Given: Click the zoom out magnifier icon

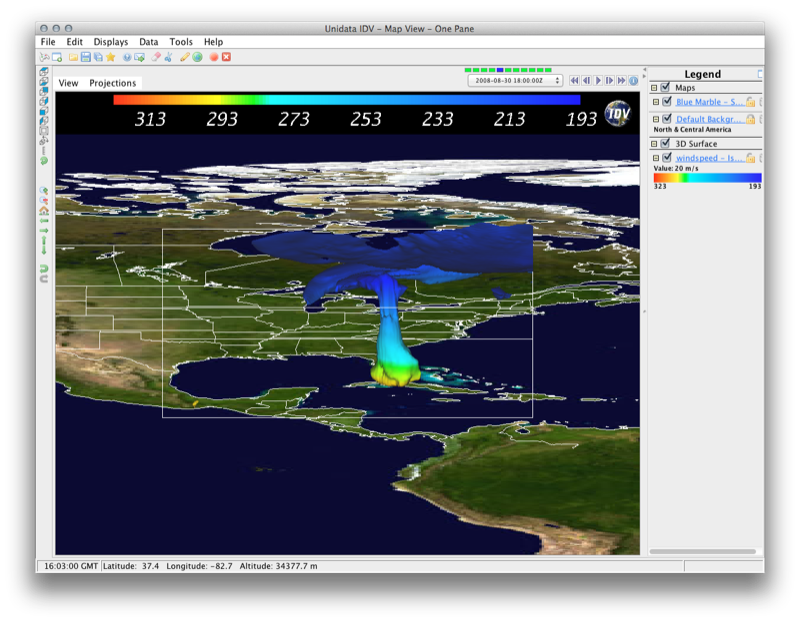Looking at the screenshot, I should [44, 200].
